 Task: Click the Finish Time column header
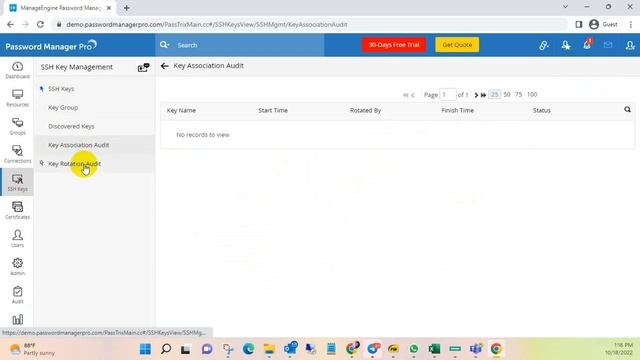click(x=458, y=110)
